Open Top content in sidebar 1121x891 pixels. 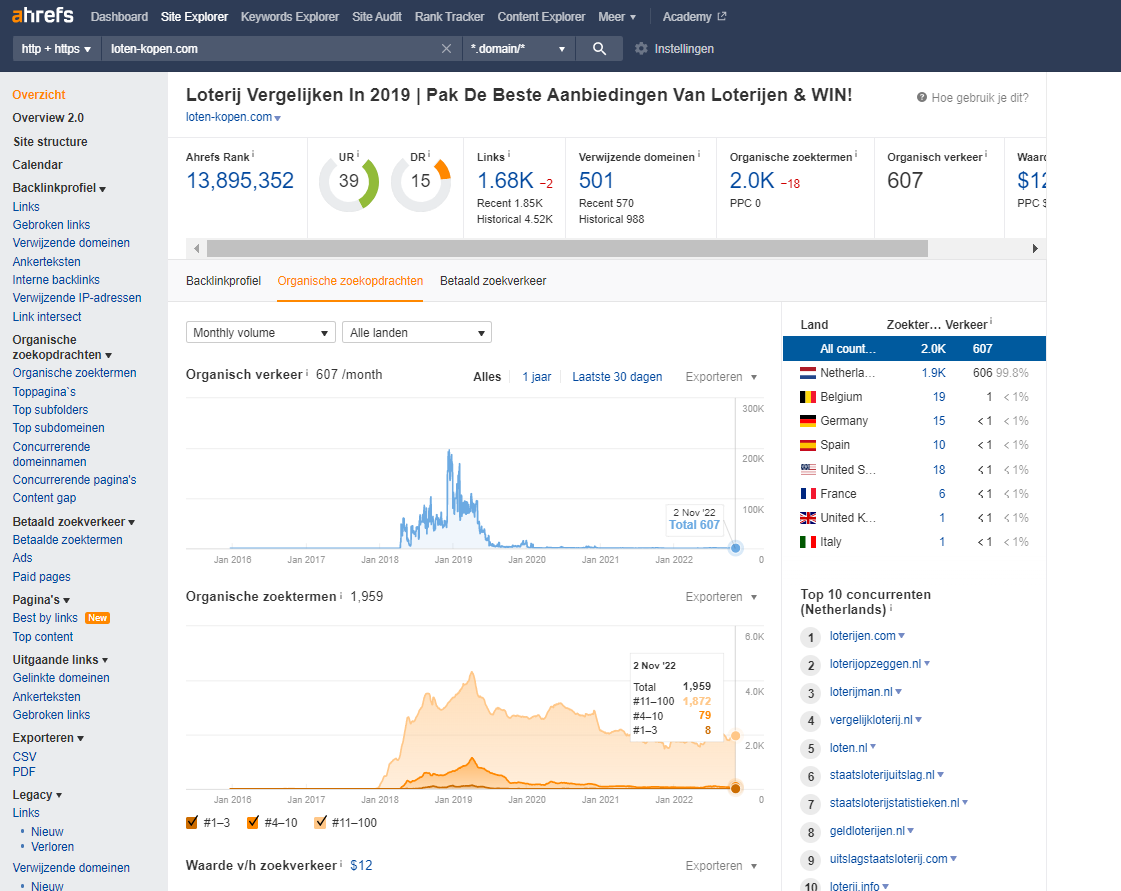tap(43, 636)
